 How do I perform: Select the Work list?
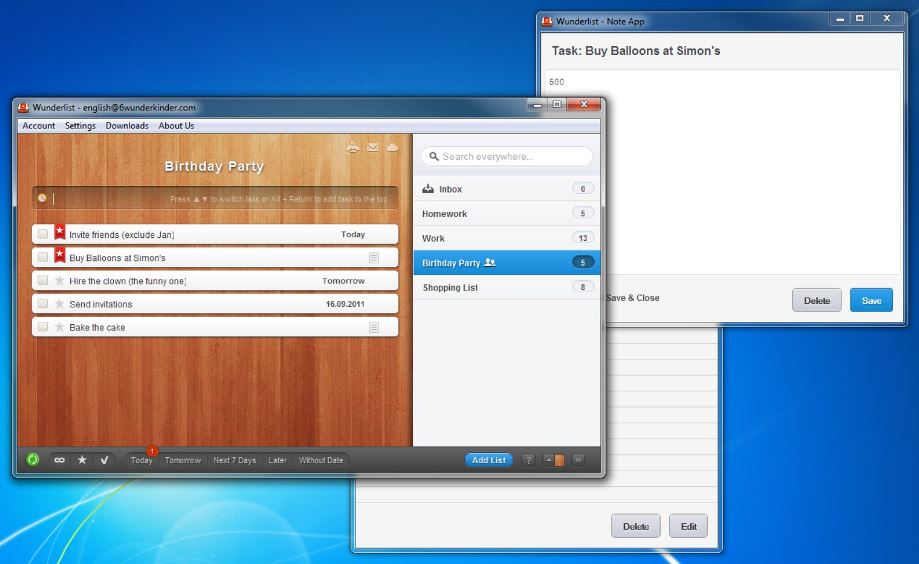pyautogui.click(x=507, y=238)
